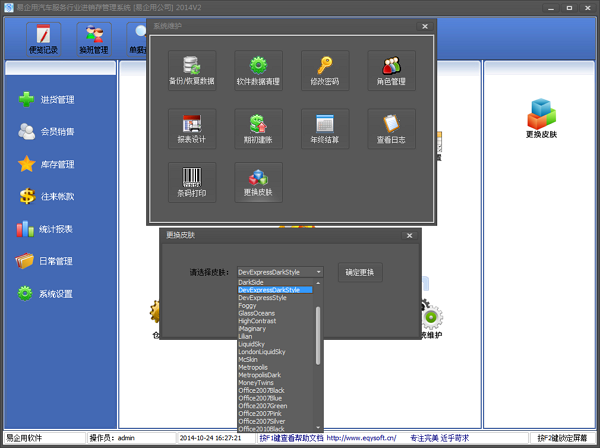Select iMaginary skin
This screenshot has width=600, height=448.
click(x=275, y=329)
